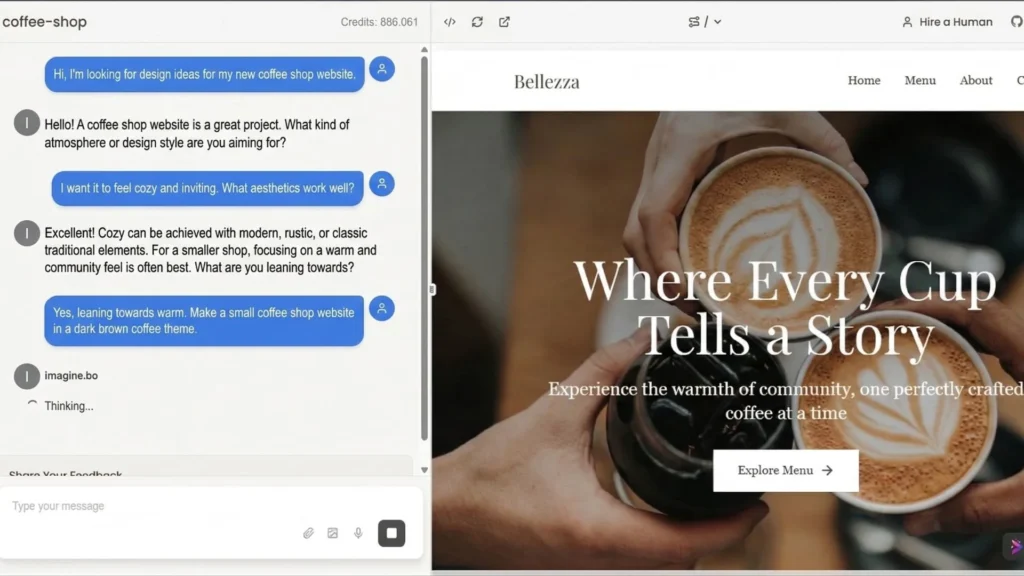Click inside the Type your message field
This screenshot has width=1024, height=576.
150,506
